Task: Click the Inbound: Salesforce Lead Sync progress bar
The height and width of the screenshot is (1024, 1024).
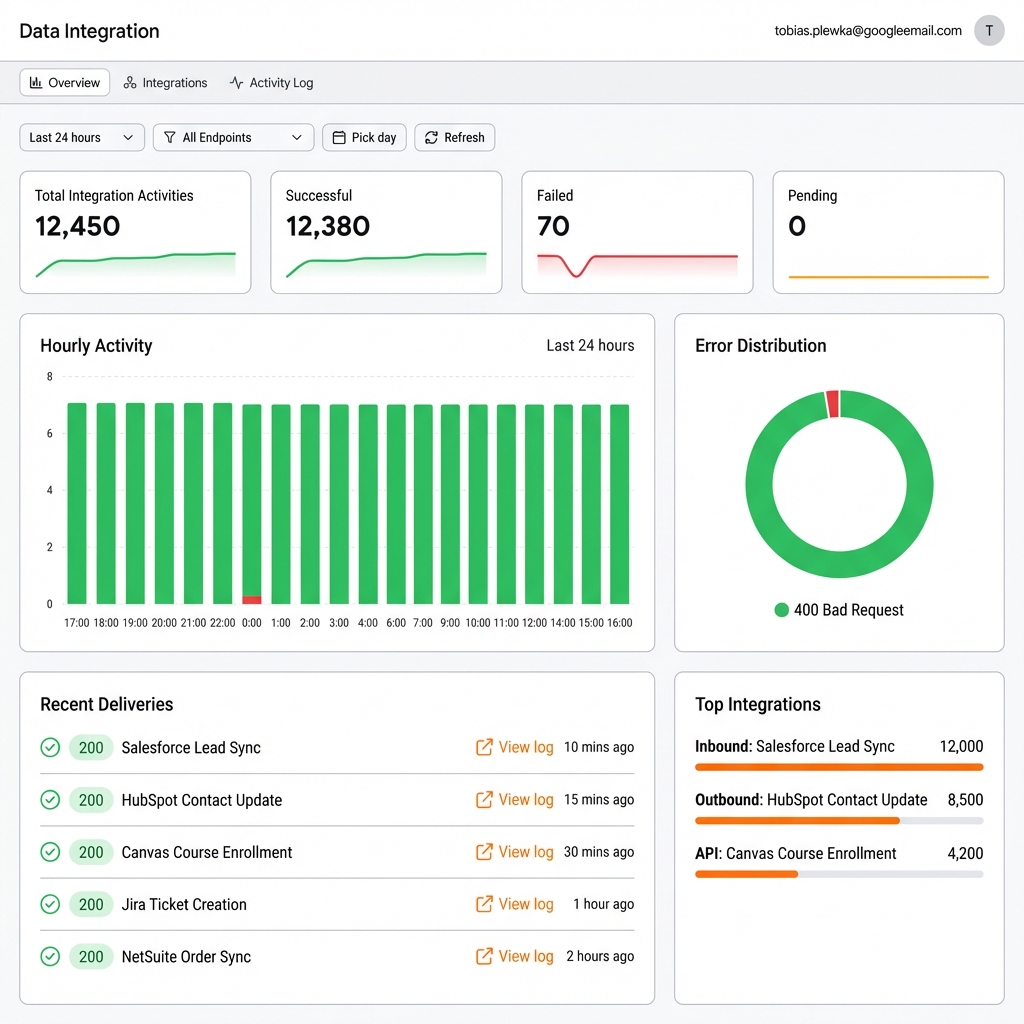Action: pyautogui.click(x=839, y=767)
